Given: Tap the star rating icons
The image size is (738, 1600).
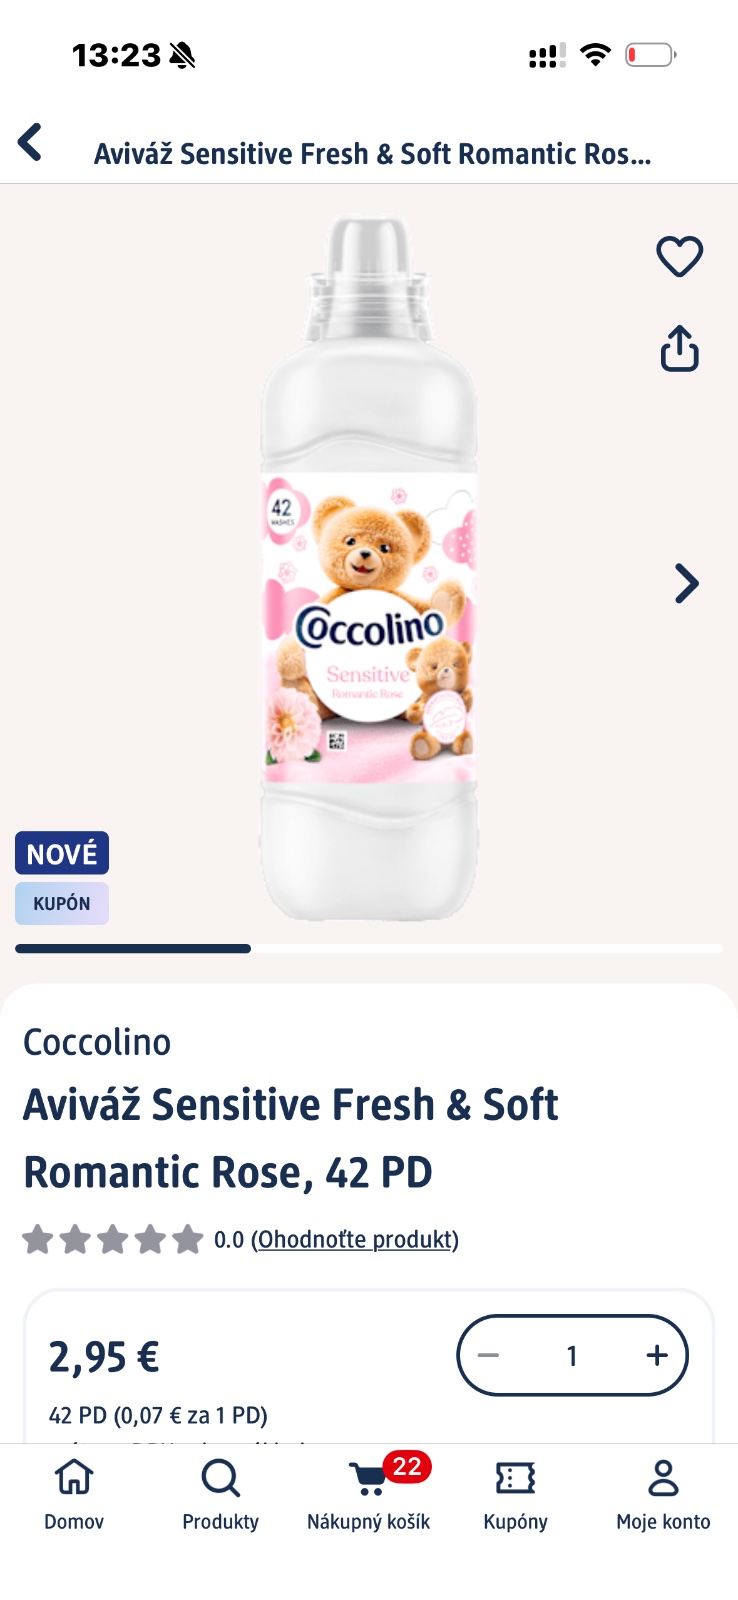Looking at the screenshot, I should [x=112, y=1240].
